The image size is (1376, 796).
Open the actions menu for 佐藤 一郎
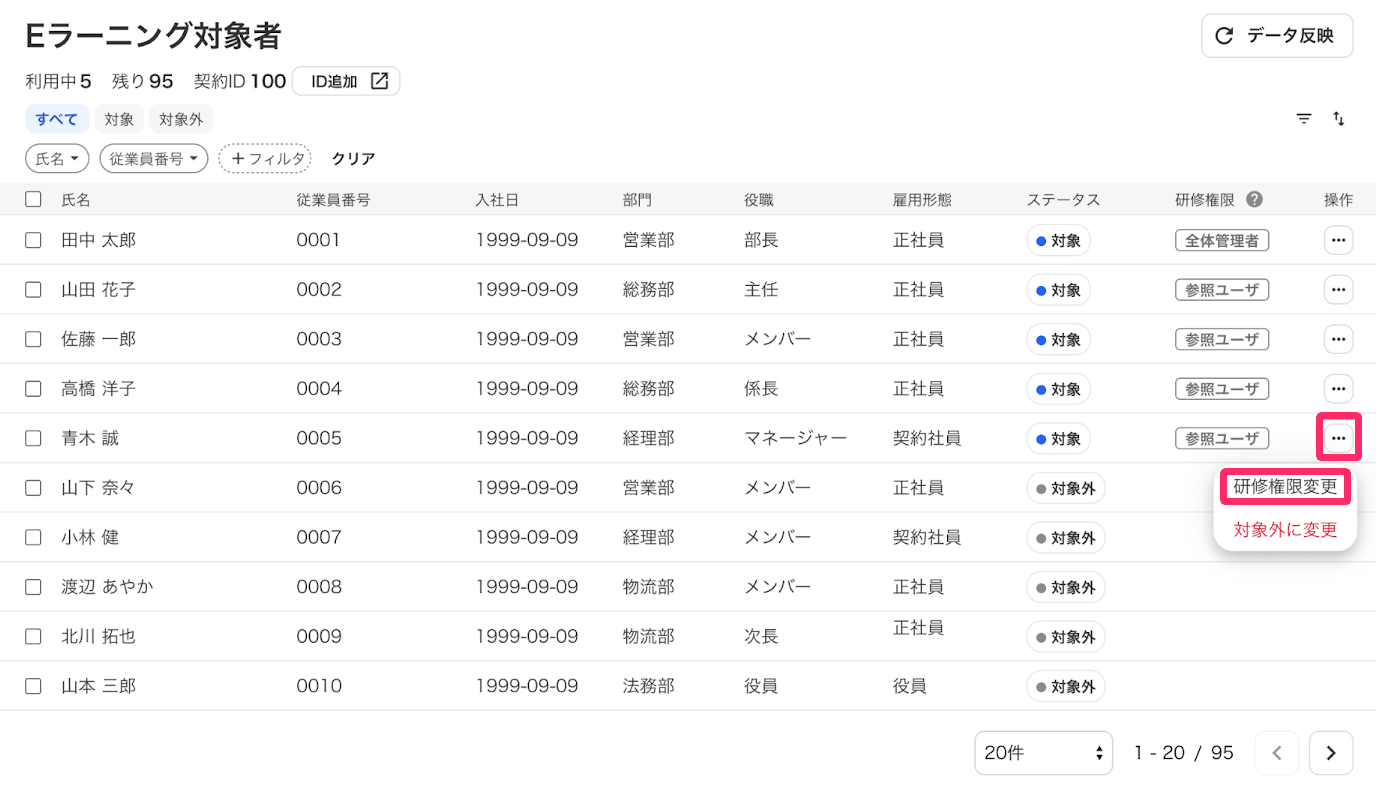1339,339
